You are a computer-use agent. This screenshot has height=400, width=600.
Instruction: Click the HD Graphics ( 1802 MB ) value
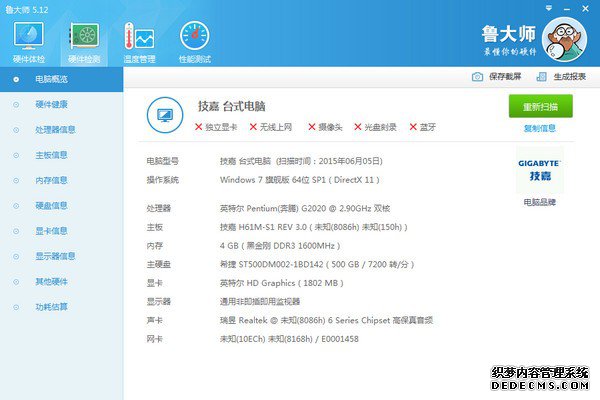coord(282,283)
